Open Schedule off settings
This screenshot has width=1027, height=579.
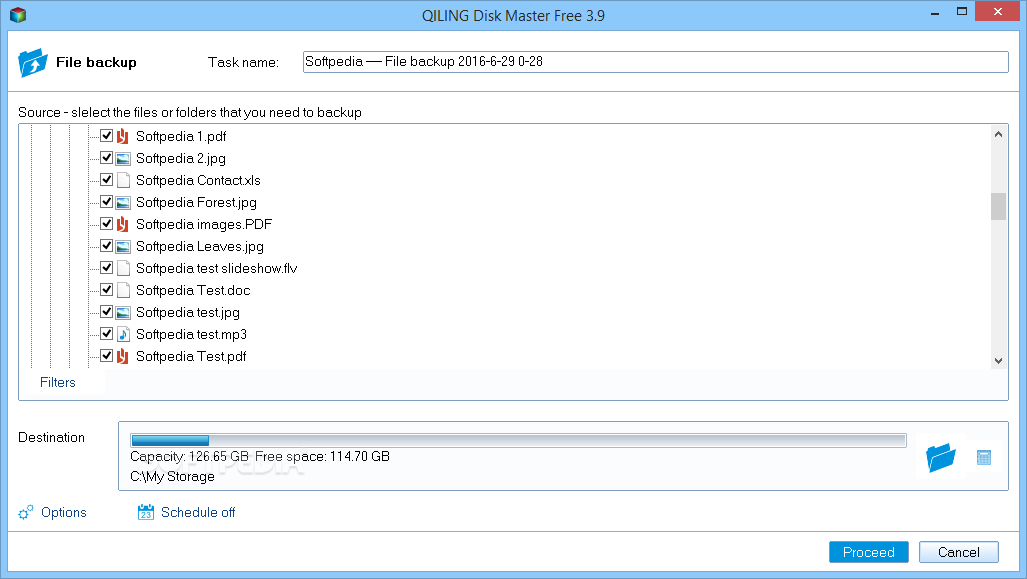click(x=198, y=512)
